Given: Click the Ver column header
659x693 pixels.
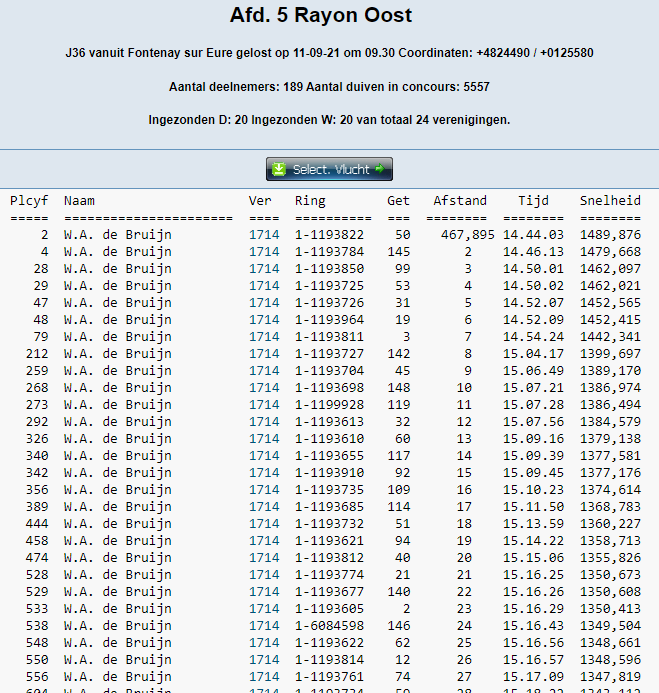Looking at the screenshot, I should pos(260,201).
